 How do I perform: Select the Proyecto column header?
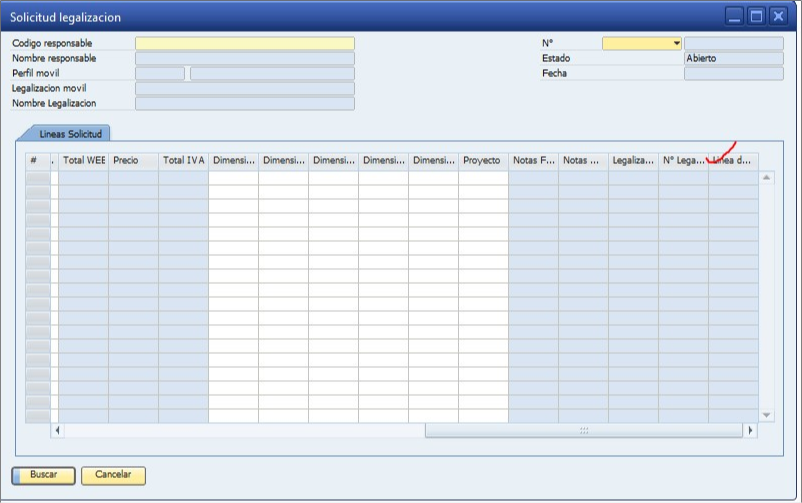point(483,160)
